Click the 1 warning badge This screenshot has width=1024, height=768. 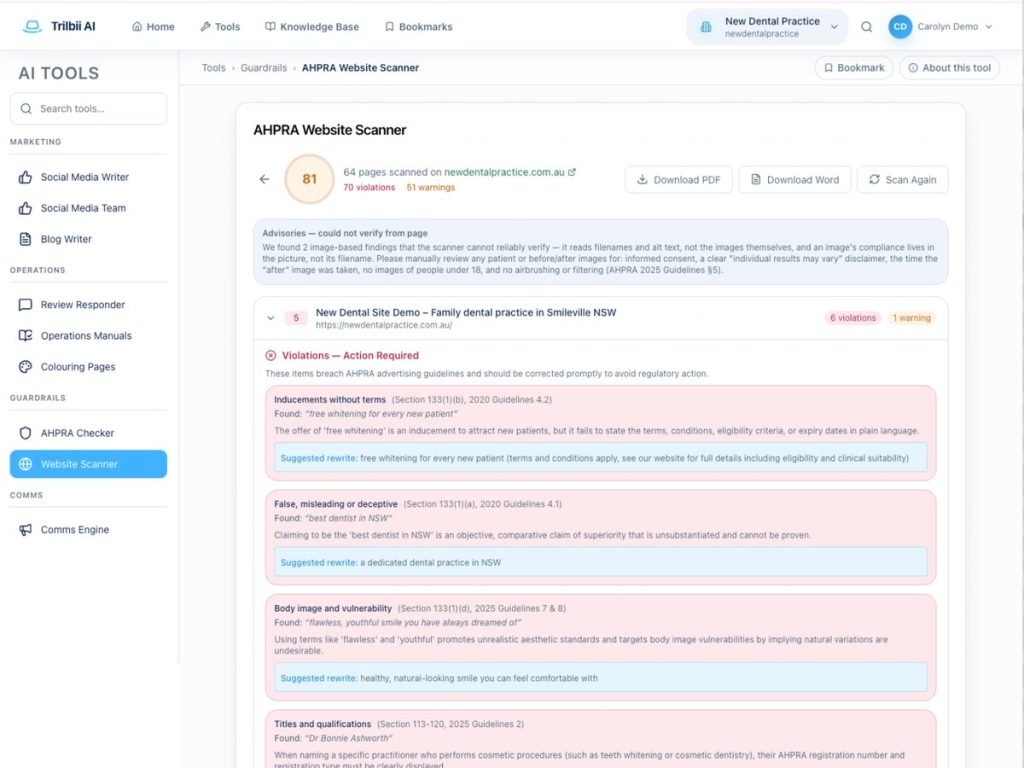[912, 318]
